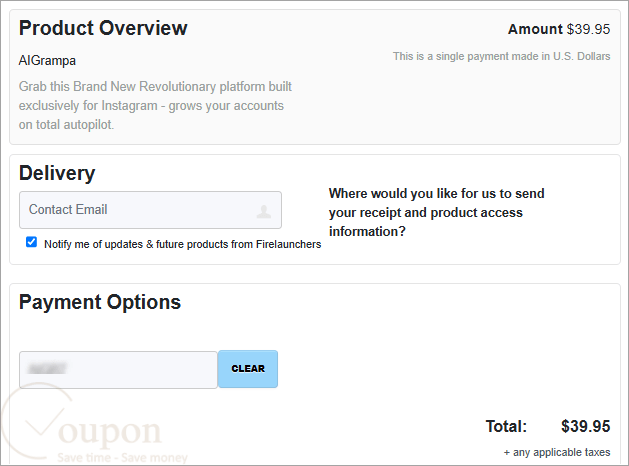Click the blurred coupon code input field

(x=118, y=370)
